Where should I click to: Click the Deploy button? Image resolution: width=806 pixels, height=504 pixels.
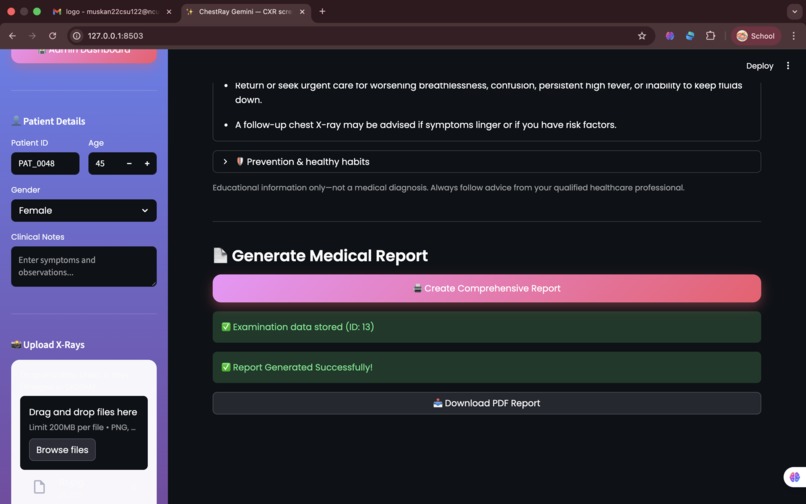(x=759, y=66)
